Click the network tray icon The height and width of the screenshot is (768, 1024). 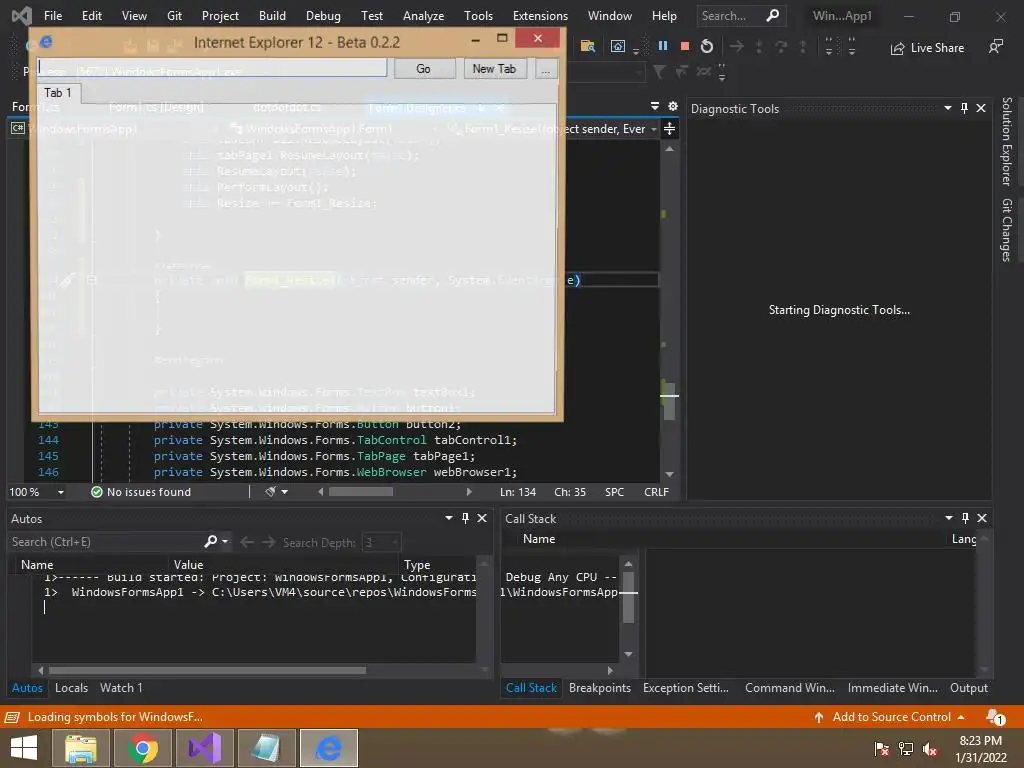(906, 749)
